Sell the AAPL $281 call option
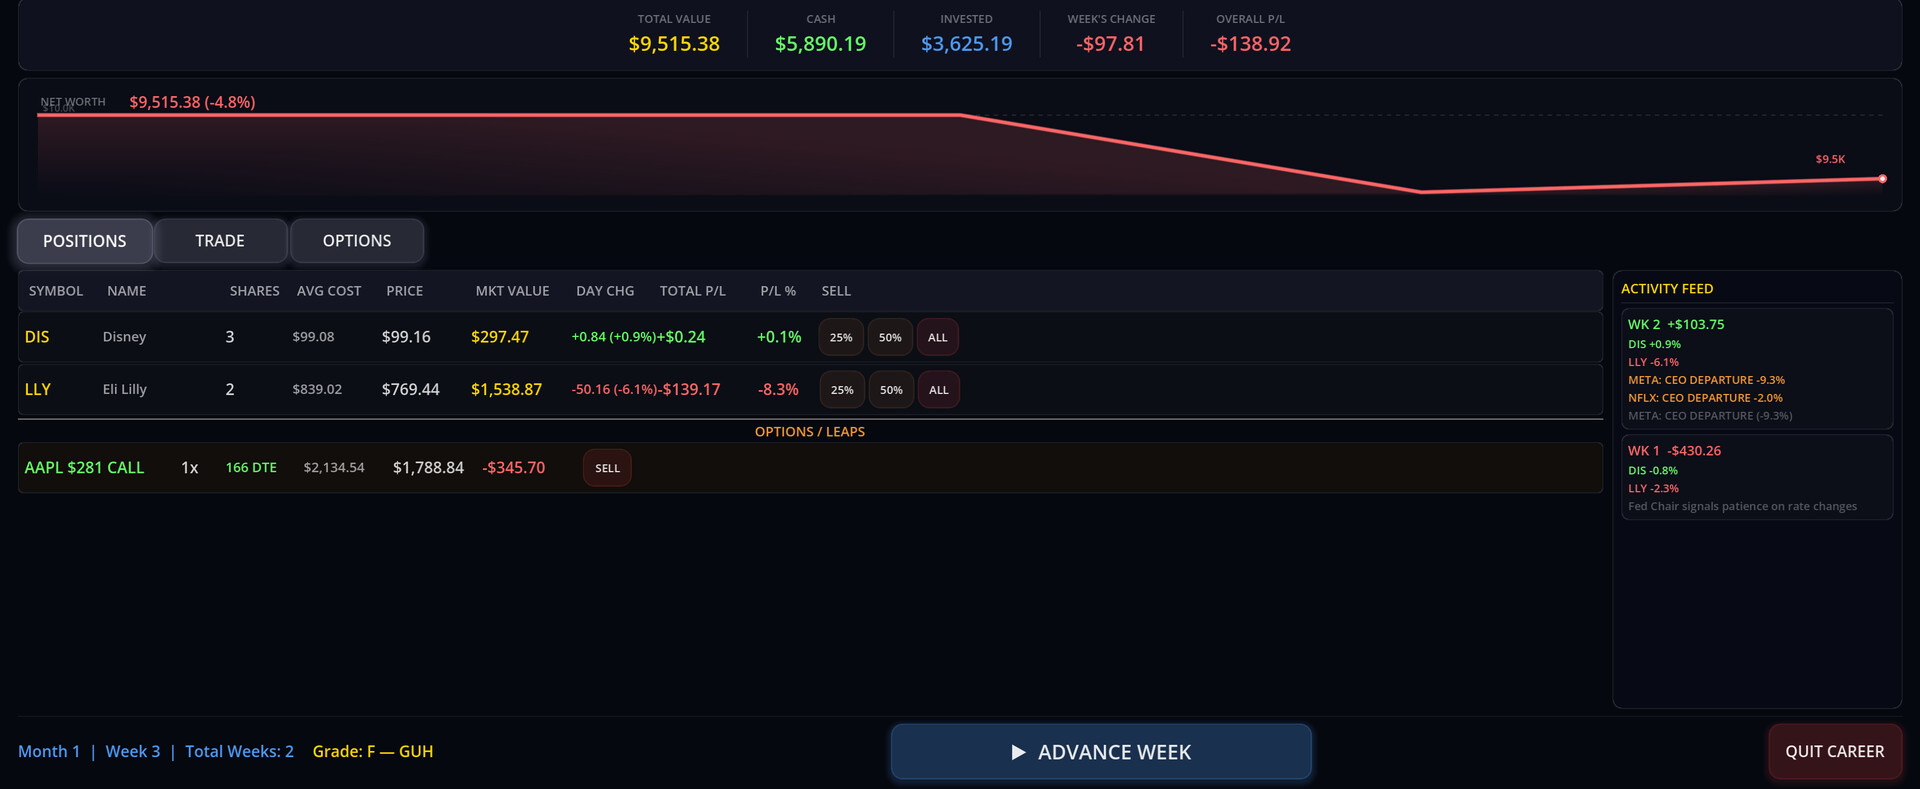1920x789 pixels. [x=607, y=468]
